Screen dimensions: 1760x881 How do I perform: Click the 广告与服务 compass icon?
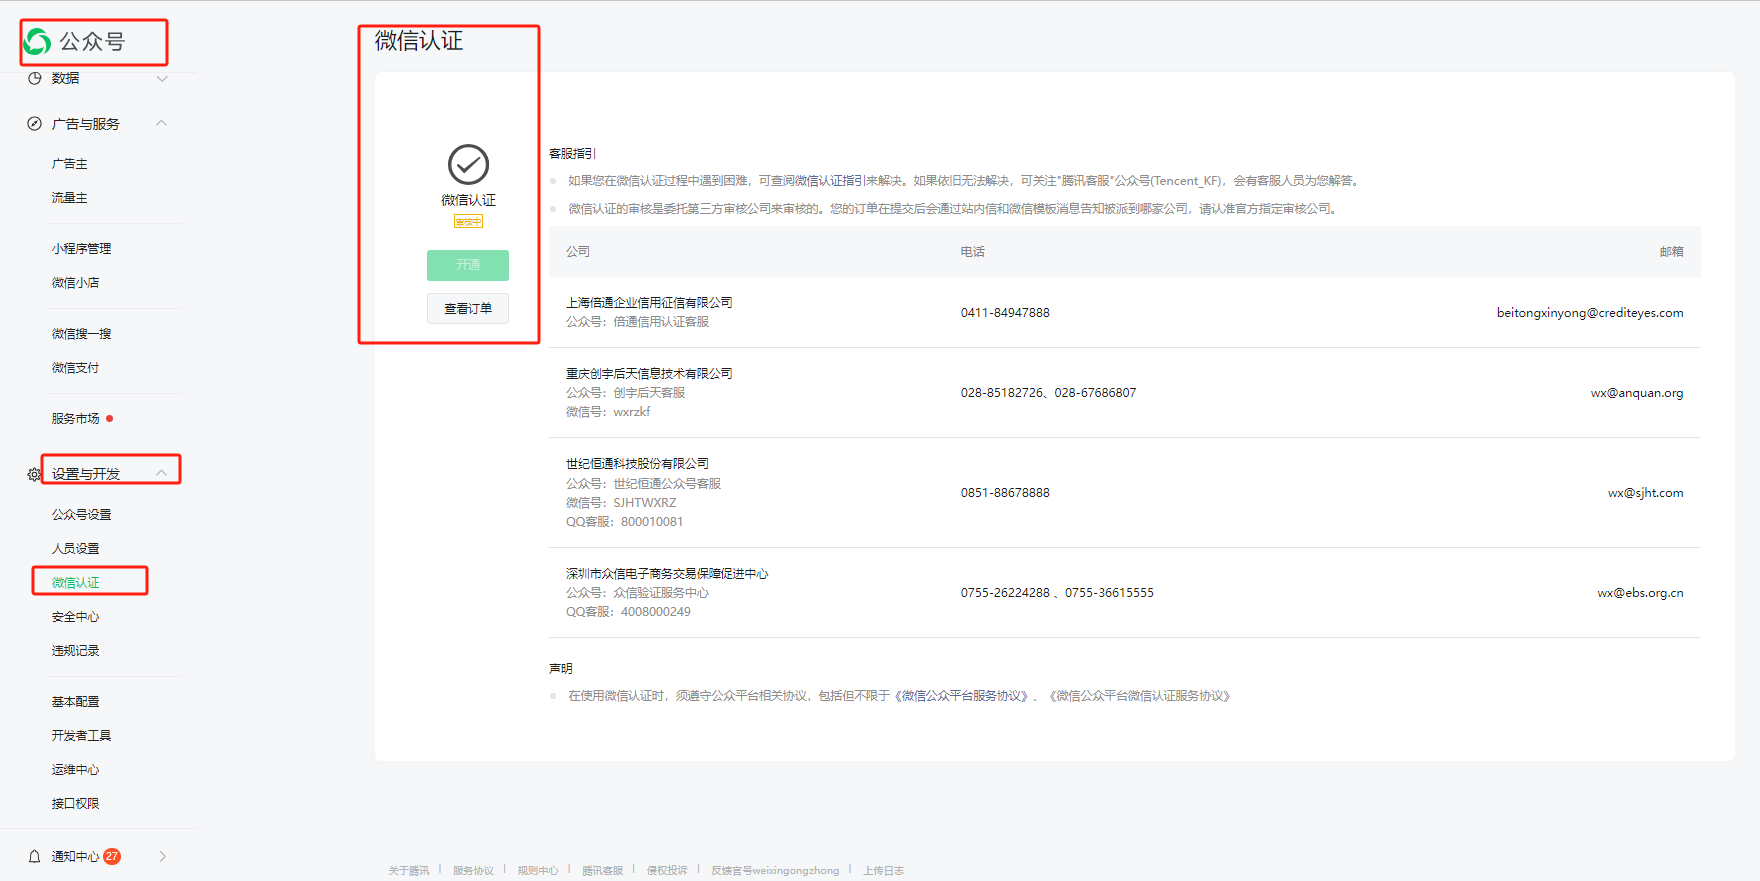click(34, 124)
